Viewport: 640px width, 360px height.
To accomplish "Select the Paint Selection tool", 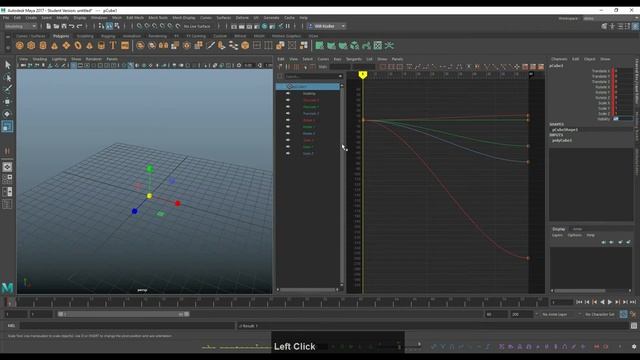I will pyautogui.click(x=7, y=89).
